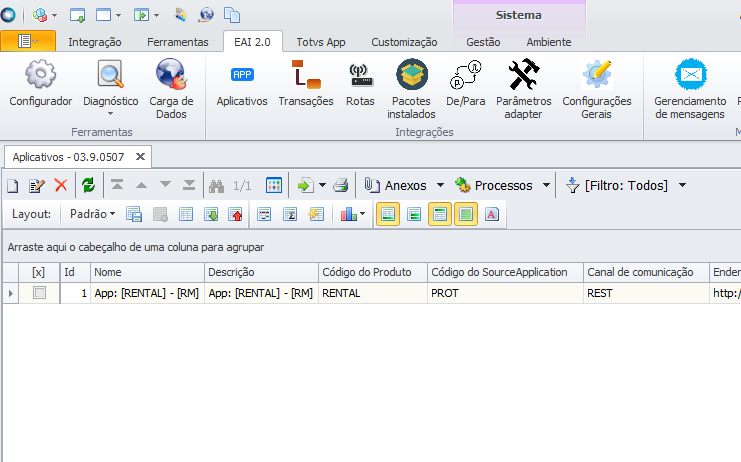Image resolution: width=741 pixels, height=462 pixels.
Task: Check the checkbox for App: [RENTAL] row
Action: [x=39, y=293]
